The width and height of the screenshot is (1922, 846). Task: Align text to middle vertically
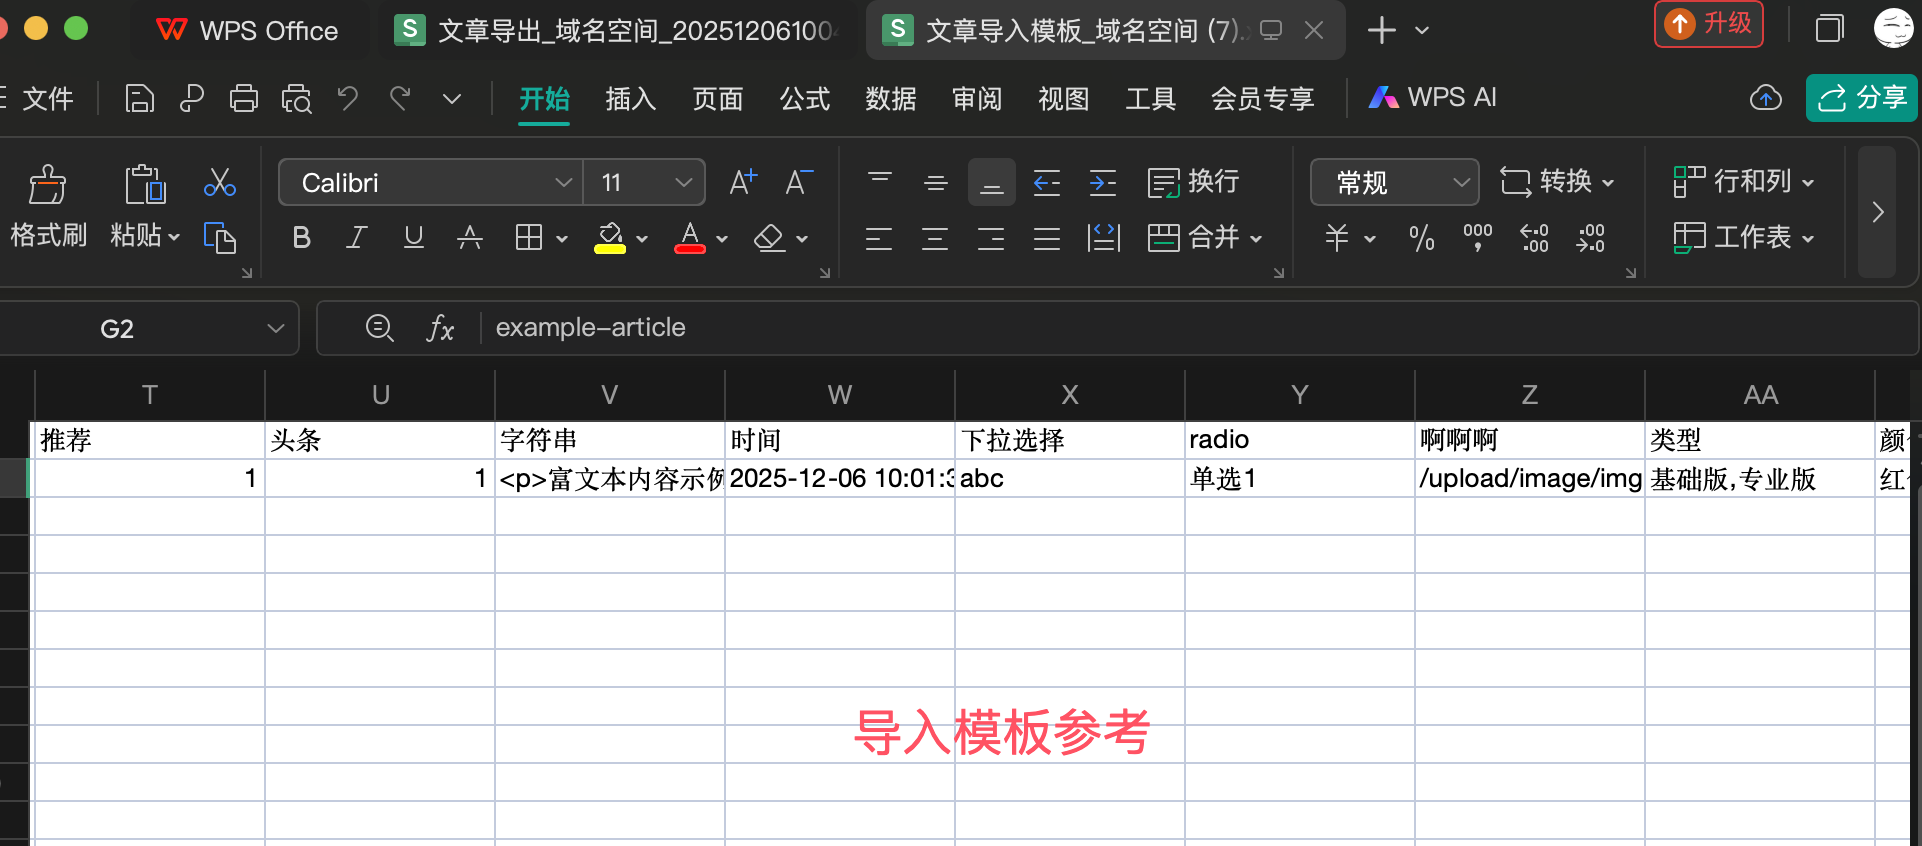click(936, 182)
